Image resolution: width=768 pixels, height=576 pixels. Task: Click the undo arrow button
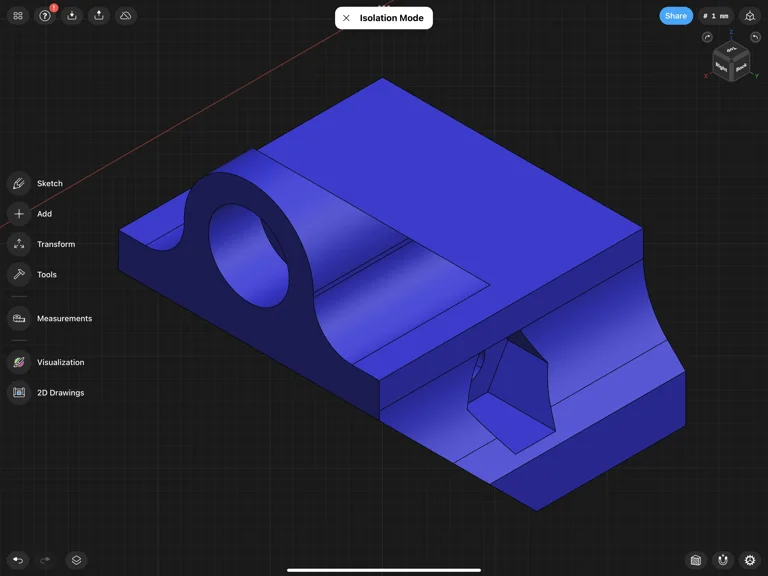pos(18,560)
